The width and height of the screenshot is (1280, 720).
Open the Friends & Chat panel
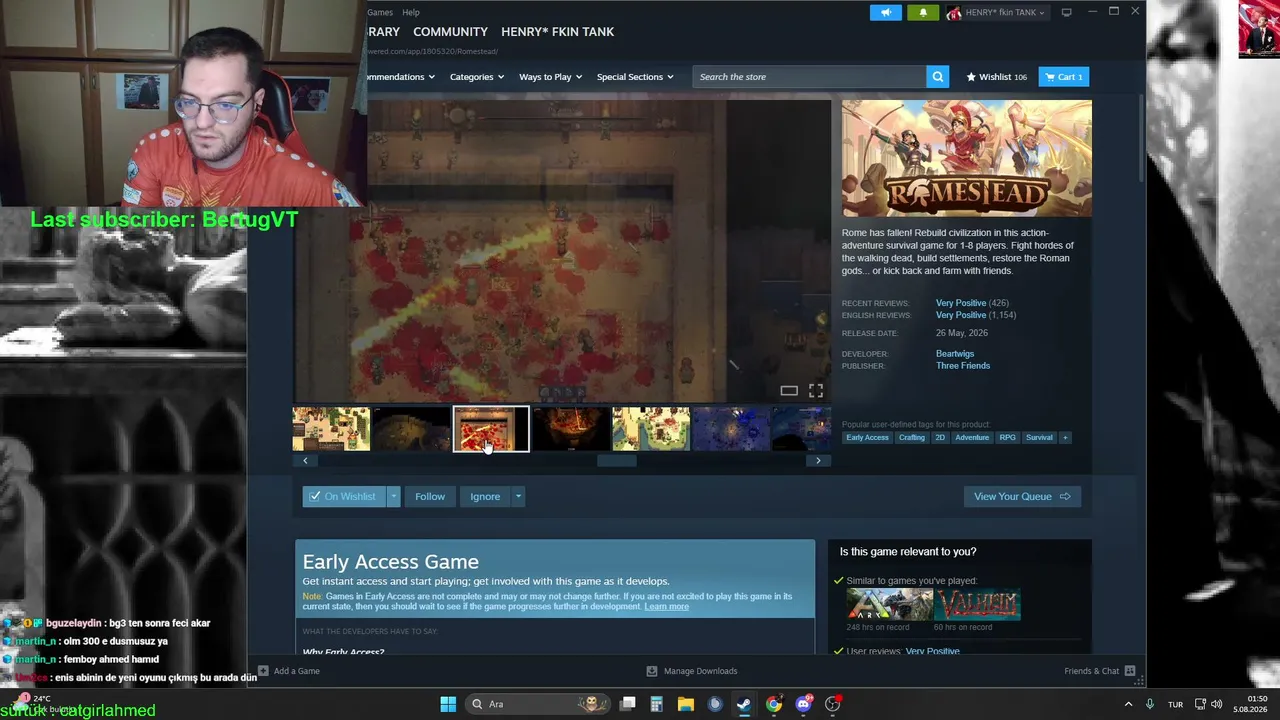click(1100, 671)
